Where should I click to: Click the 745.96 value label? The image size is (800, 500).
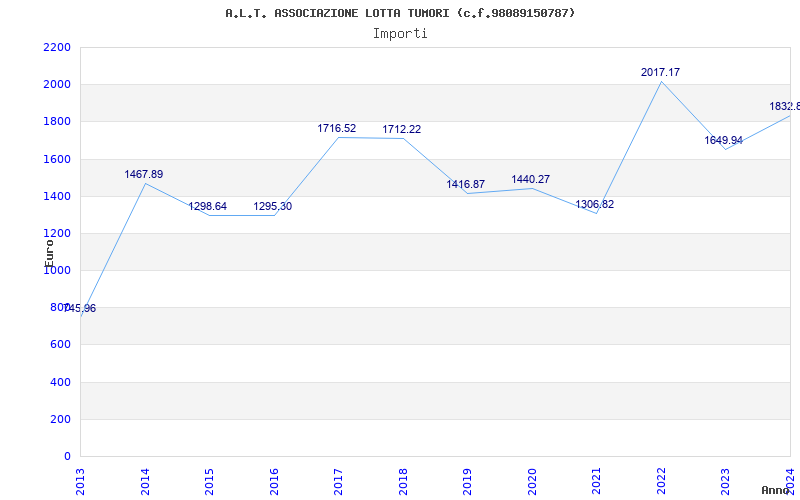tap(80, 309)
